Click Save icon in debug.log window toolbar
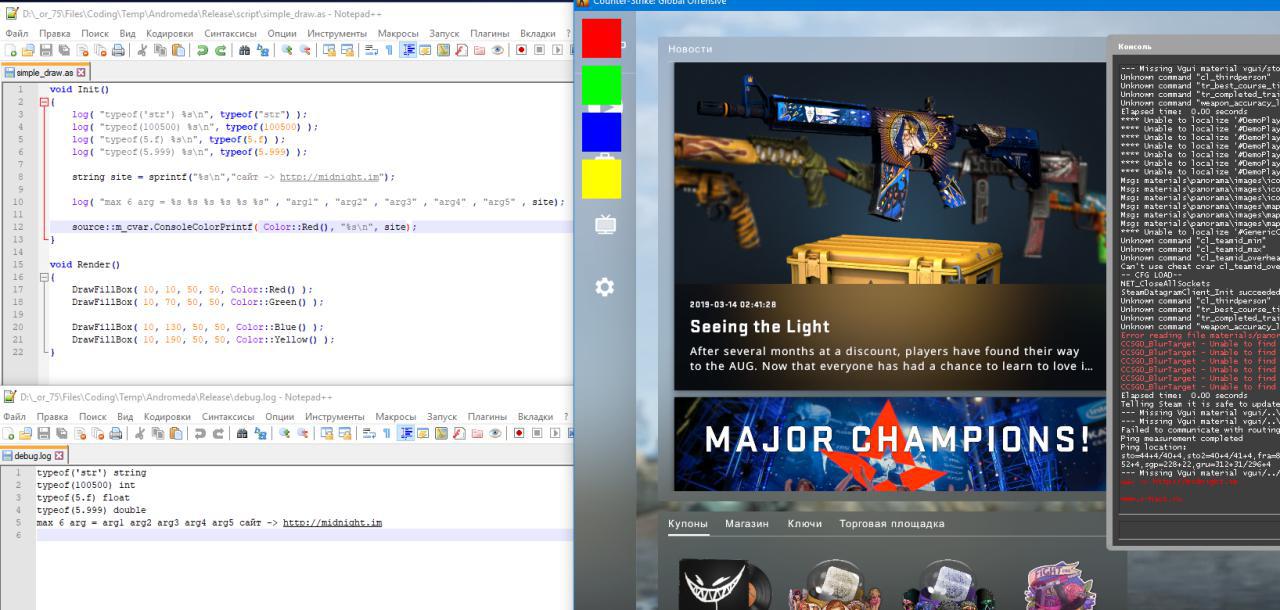 [x=45, y=433]
